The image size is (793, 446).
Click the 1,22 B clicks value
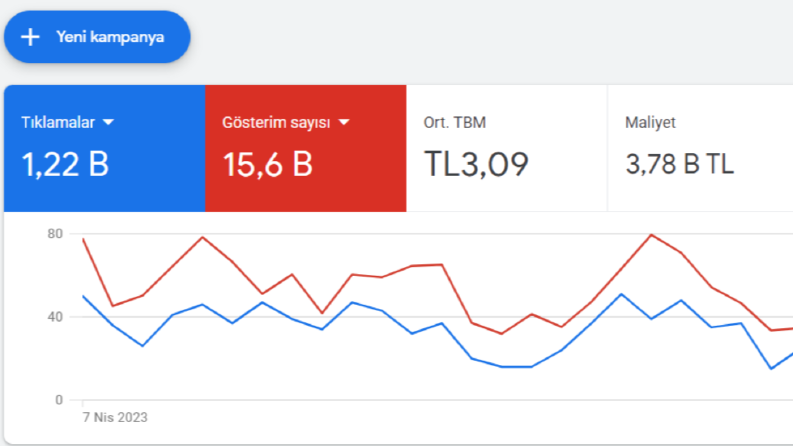(65, 164)
